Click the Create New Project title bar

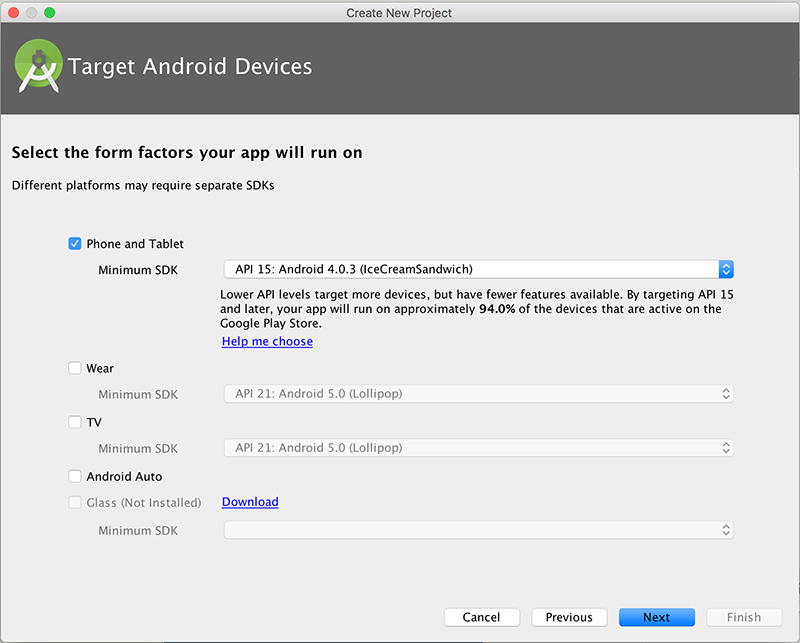(399, 13)
